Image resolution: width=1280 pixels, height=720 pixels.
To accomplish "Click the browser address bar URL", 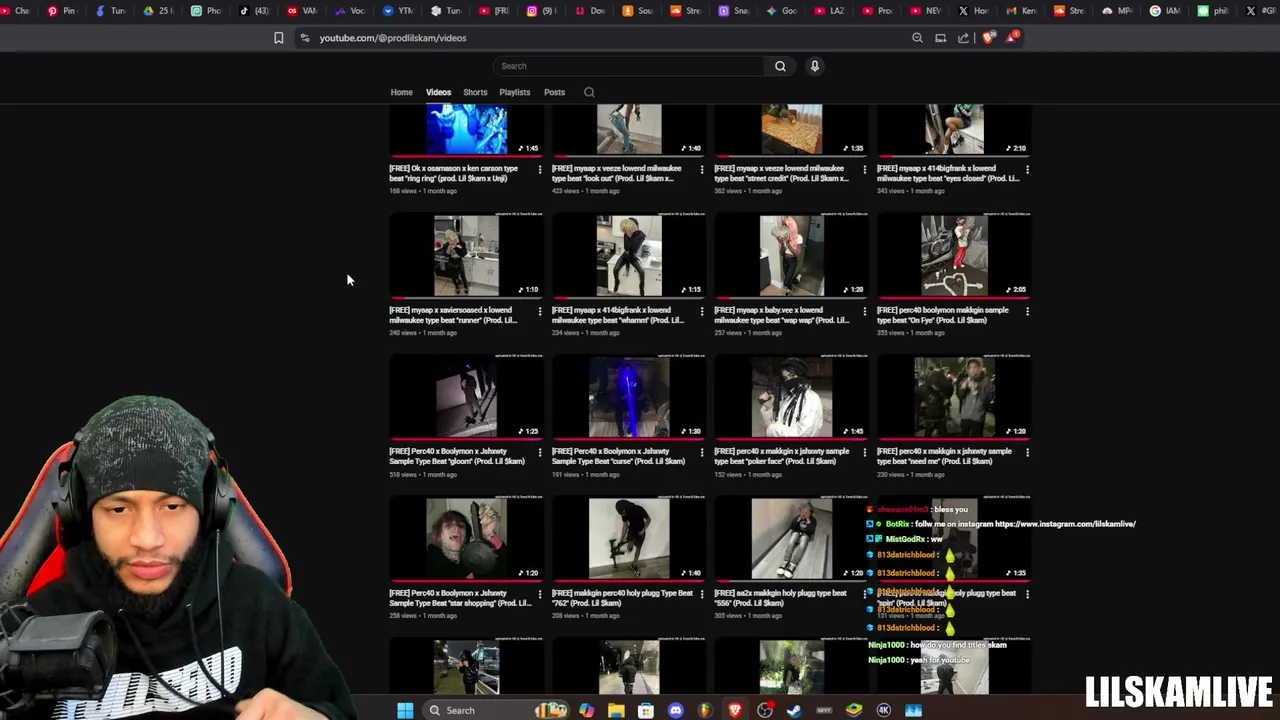I will click(x=393, y=38).
